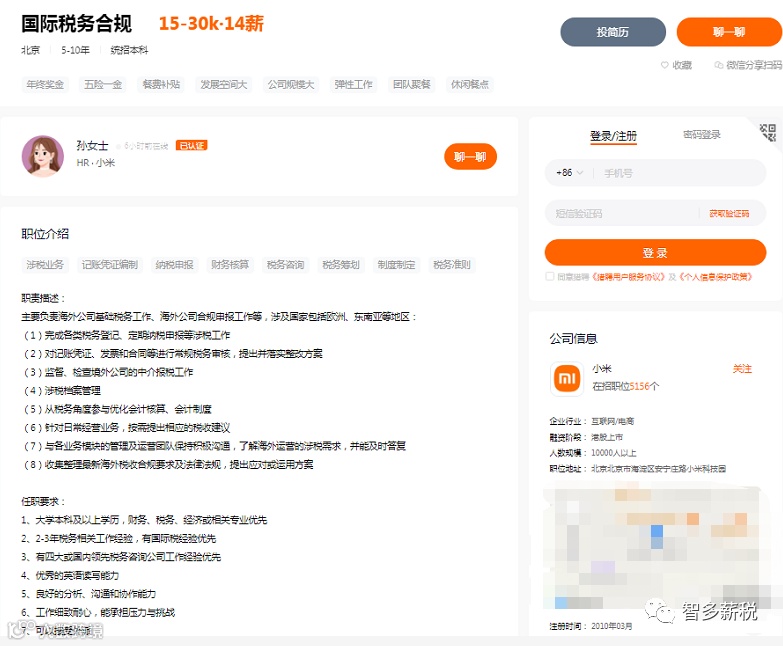Click company name 小米 in company info
This screenshot has width=783, height=646.
(x=602, y=368)
